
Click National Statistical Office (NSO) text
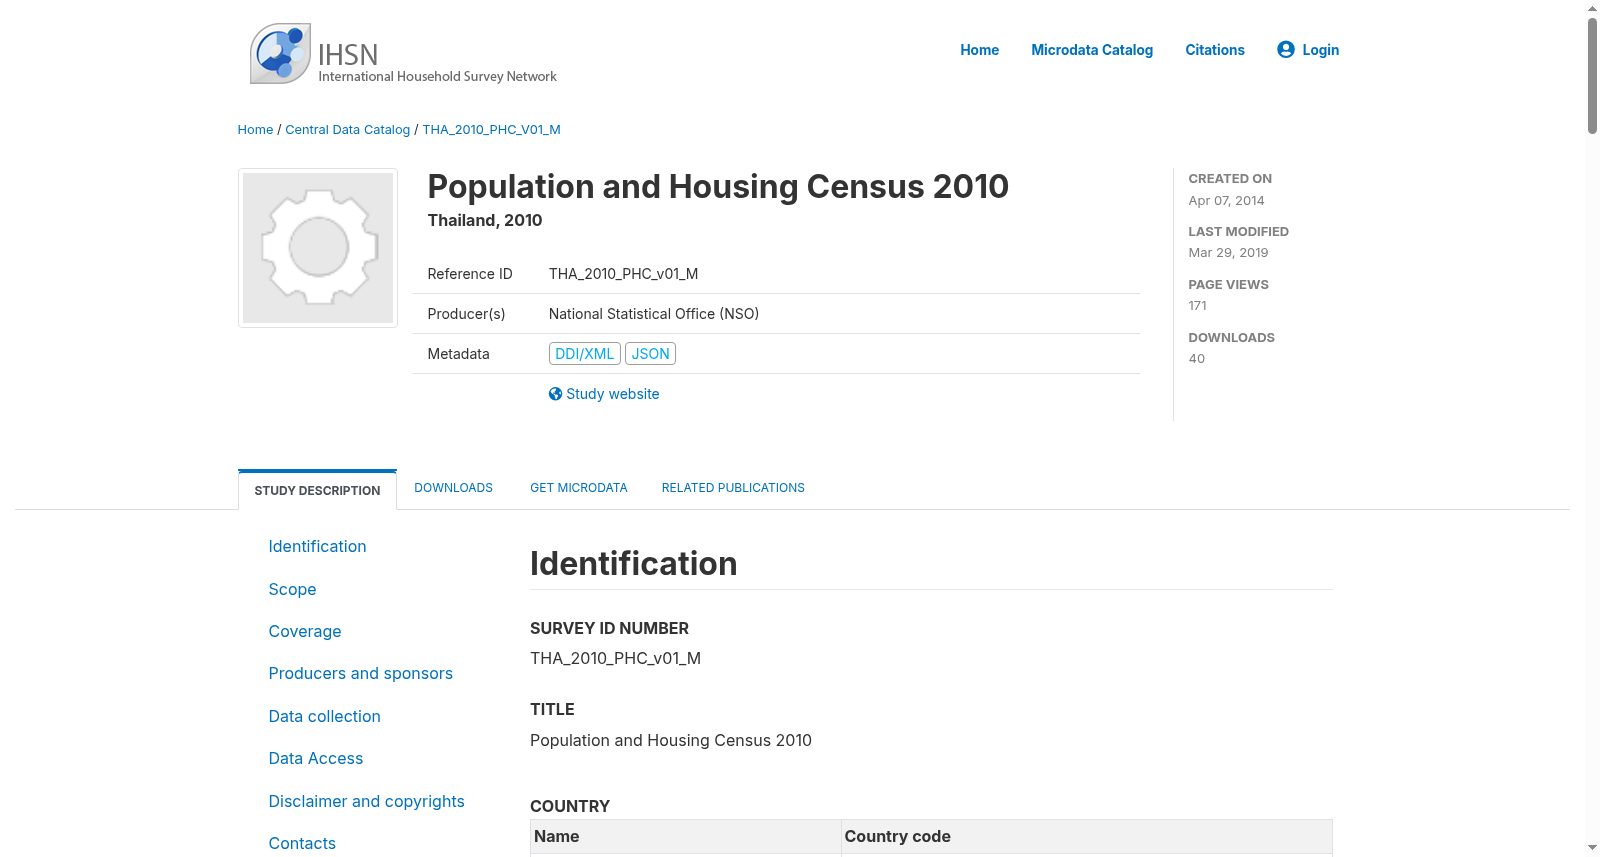tap(654, 314)
